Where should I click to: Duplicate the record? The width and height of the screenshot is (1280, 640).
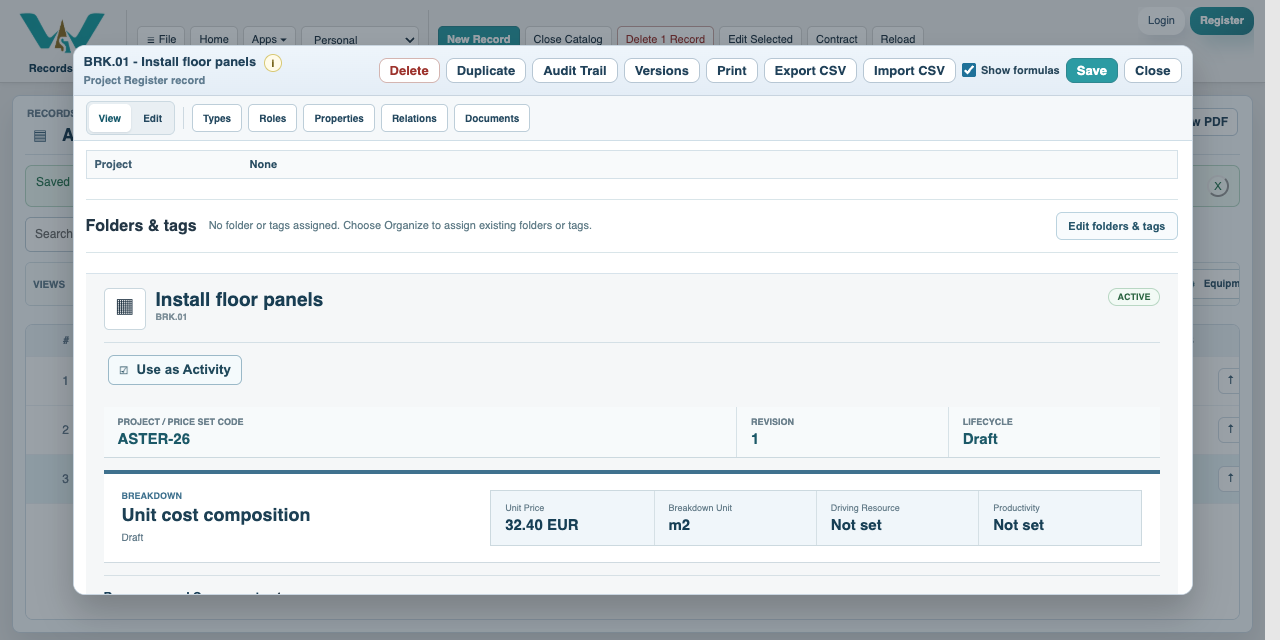click(x=486, y=70)
